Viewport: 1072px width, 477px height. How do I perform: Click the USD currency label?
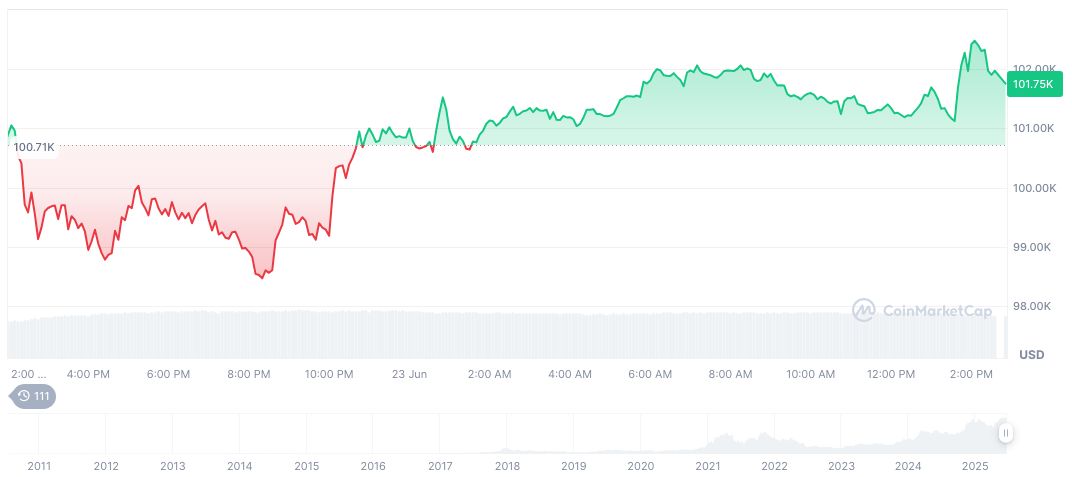point(1031,355)
